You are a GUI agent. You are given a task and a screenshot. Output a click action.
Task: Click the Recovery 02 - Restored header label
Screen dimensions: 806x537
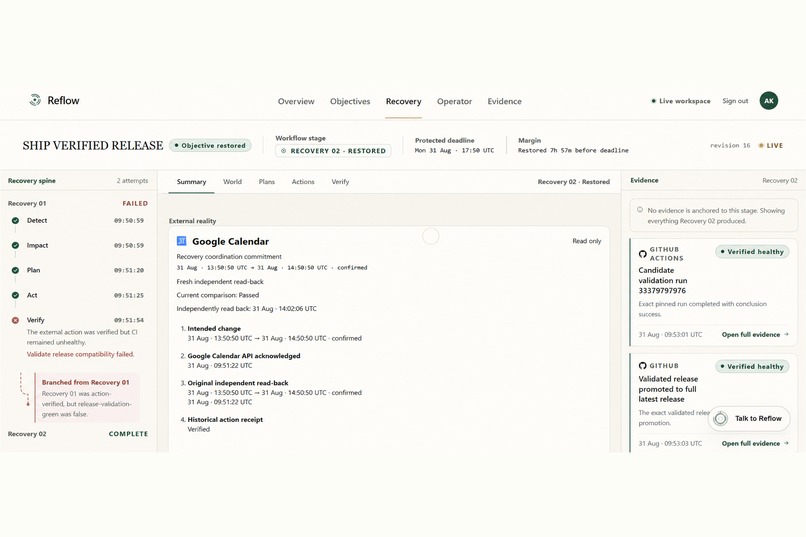574,182
